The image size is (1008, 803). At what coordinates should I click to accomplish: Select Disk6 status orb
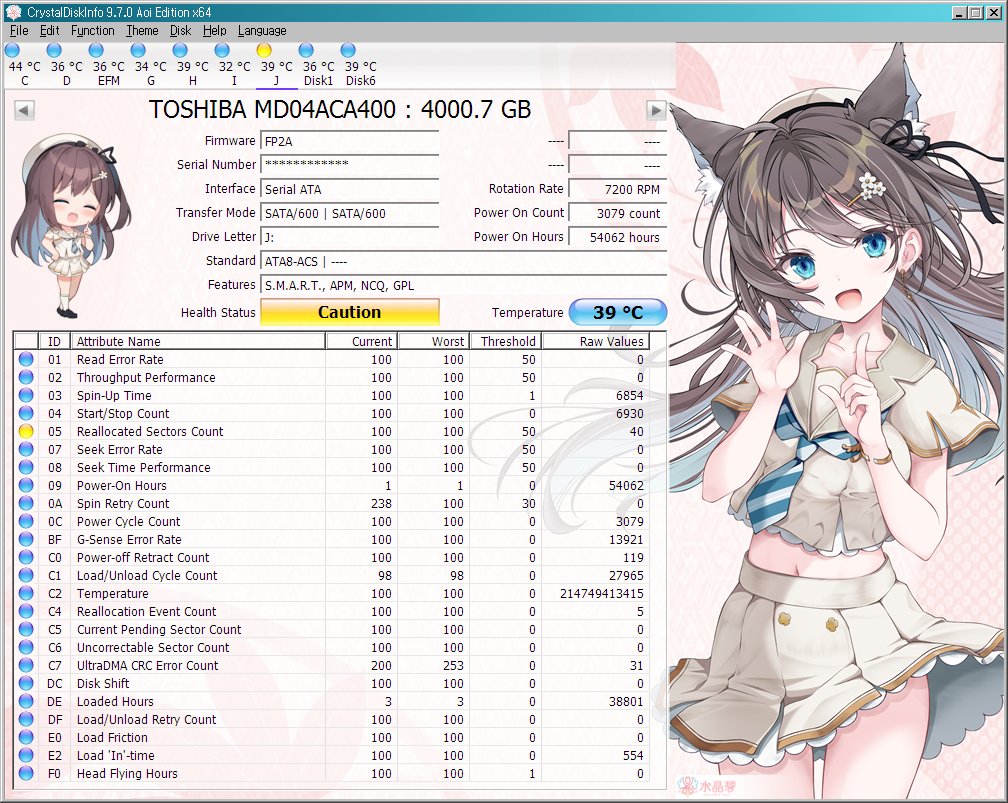pos(348,50)
